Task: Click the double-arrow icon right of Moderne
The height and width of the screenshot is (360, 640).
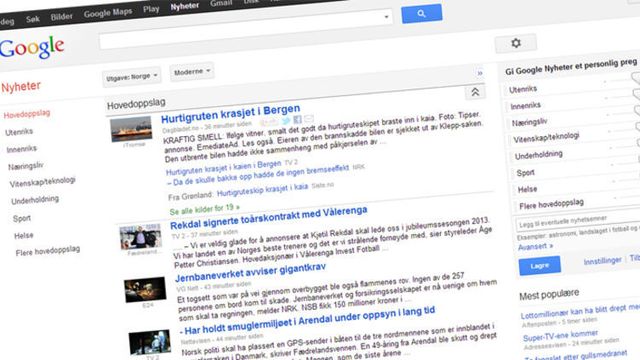Action: point(480,73)
